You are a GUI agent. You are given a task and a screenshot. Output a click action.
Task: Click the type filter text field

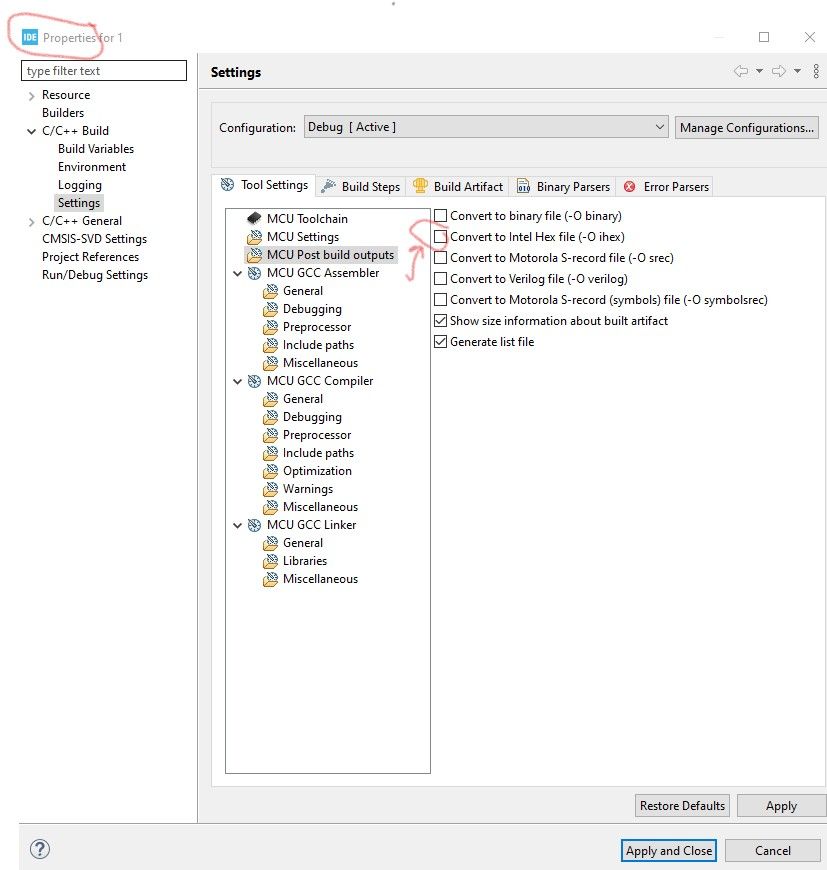pos(104,70)
